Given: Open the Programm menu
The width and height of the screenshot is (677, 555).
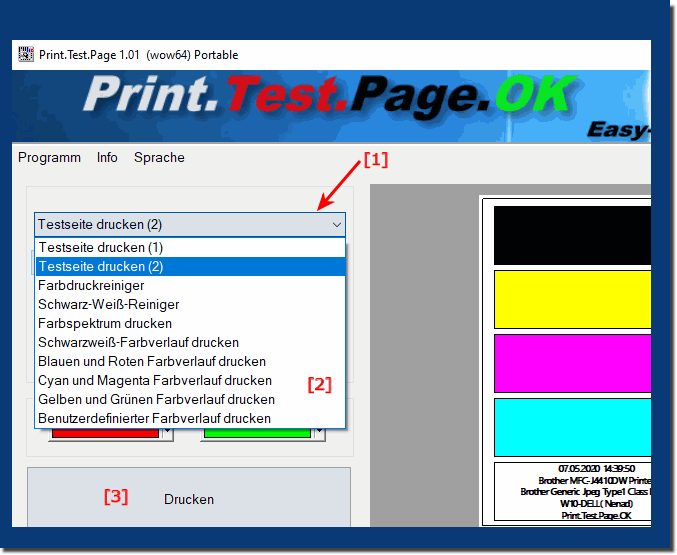Looking at the screenshot, I should coord(49,158).
